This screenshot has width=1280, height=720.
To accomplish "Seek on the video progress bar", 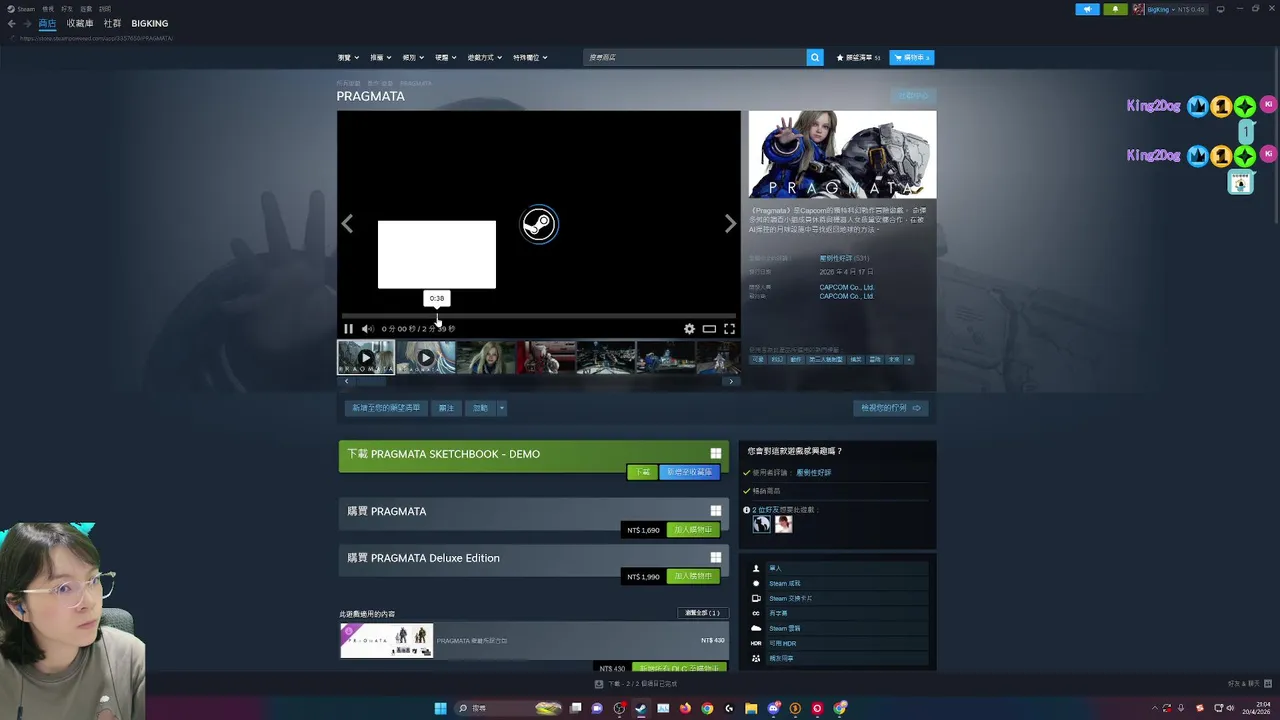I will pyautogui.click(x=538, y=316).
